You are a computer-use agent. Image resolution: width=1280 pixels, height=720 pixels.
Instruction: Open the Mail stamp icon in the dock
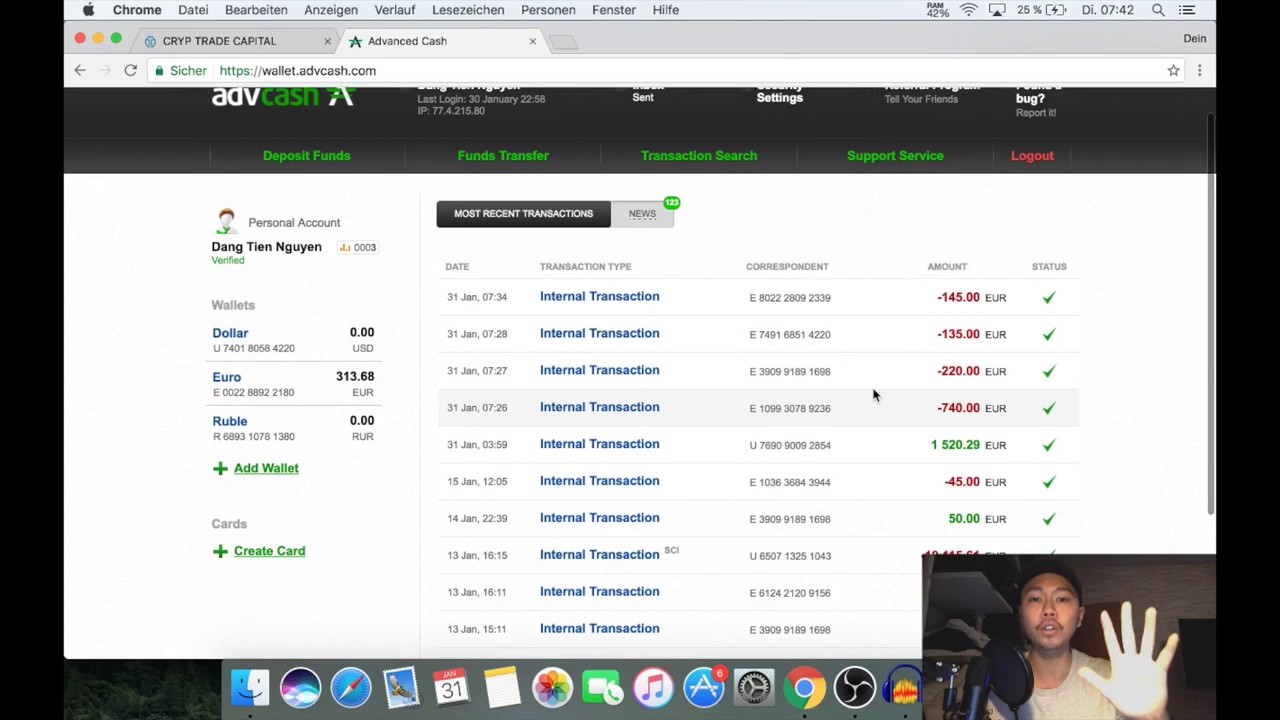401,687
